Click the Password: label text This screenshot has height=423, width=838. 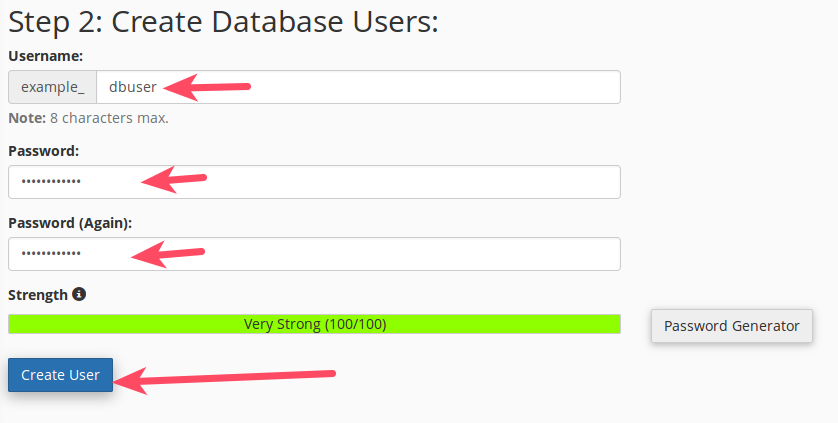coord(43,151)
